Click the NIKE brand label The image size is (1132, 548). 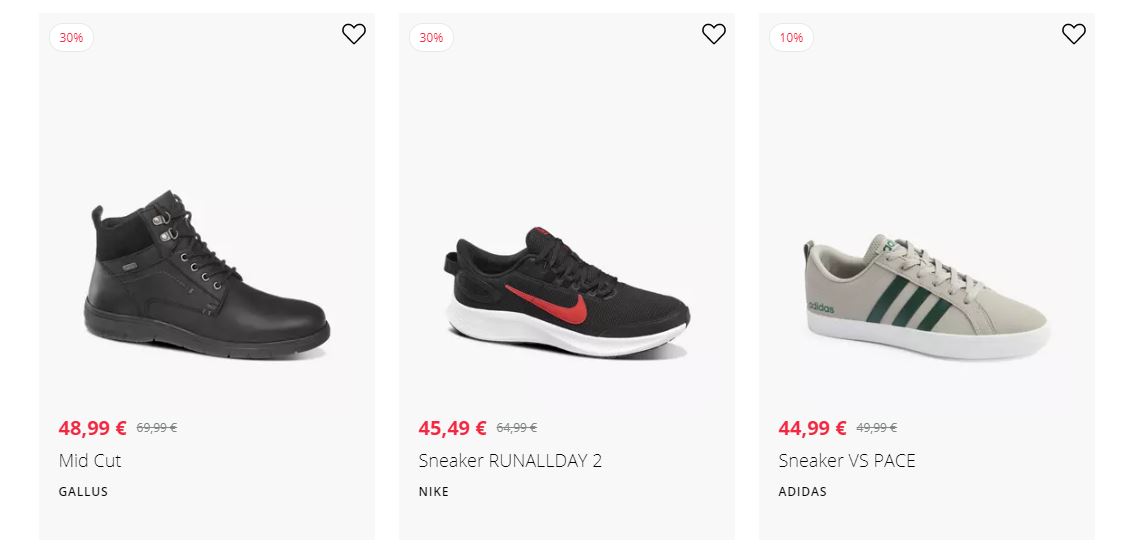(x=434, y=492)
